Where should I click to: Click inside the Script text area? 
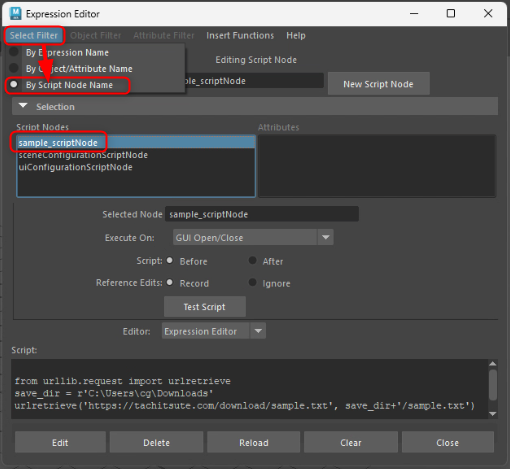point(250,389)
